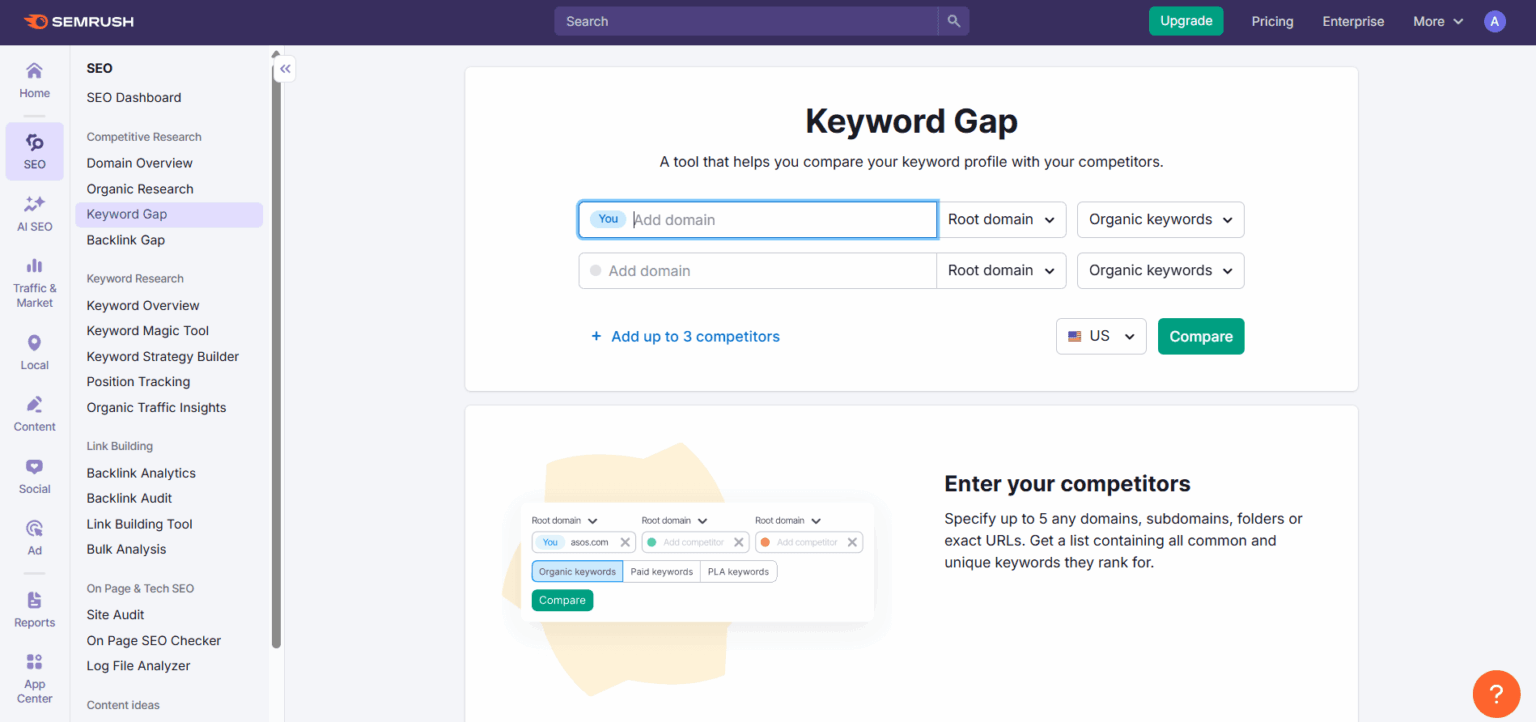The height and width of the screenshot is (722, 1536).
Task: Click the green Compare button
Action: (1201, 337)
